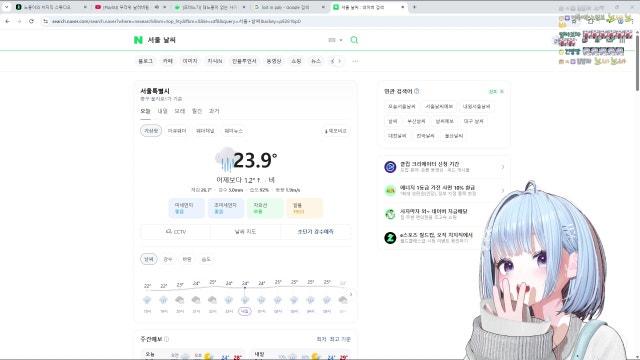Viewport: 640px width, 360px height.
Task: Click the light green promo icon
Action: [x=390, y=191]
